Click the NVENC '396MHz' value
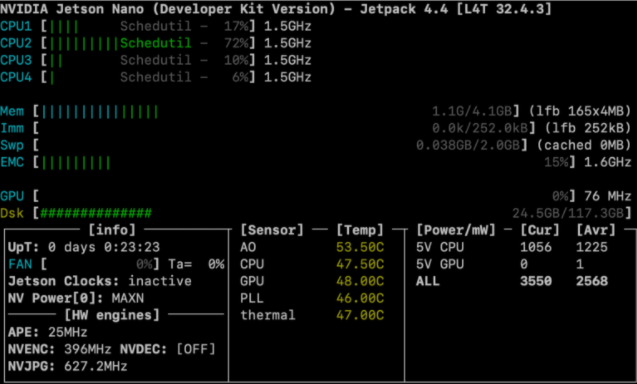 coord(88,349)
